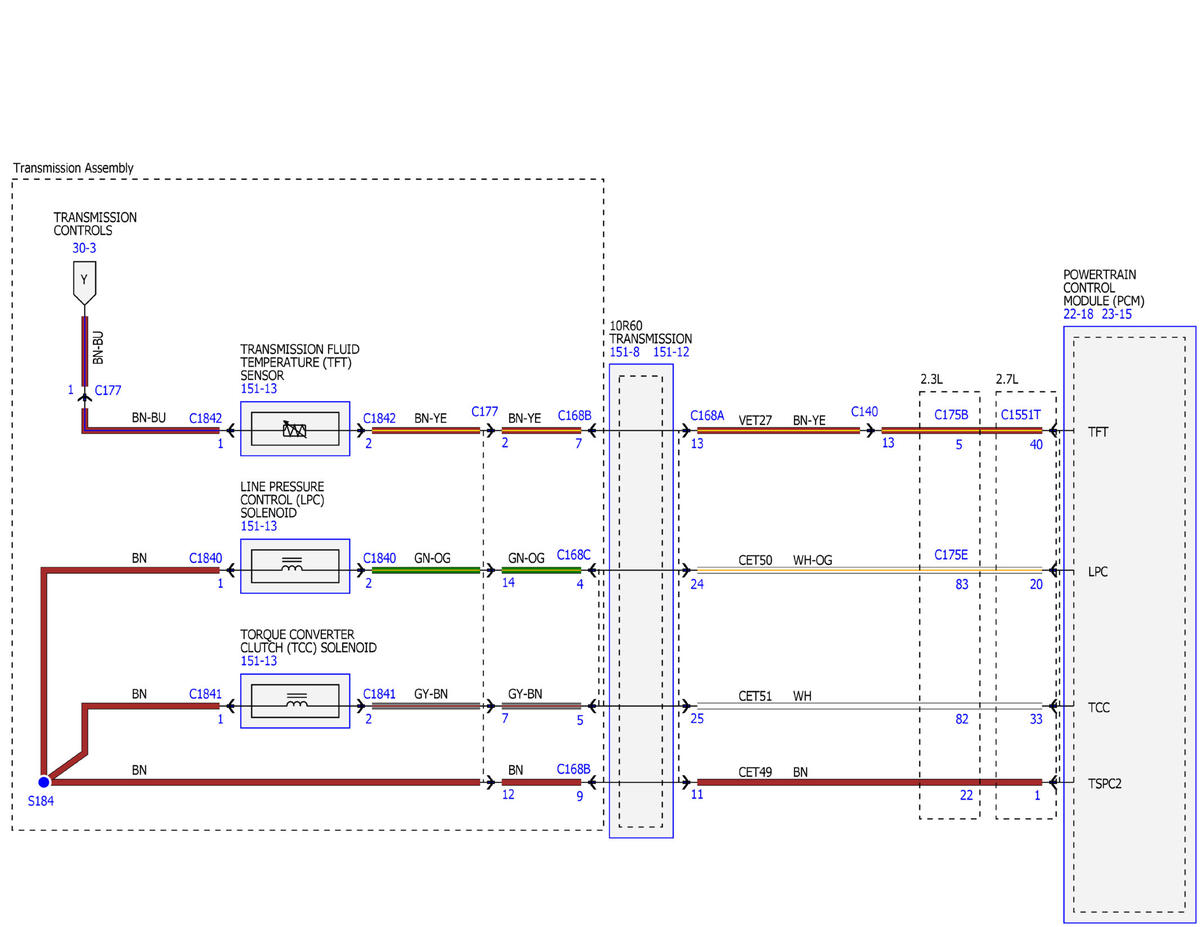Select the TFT pin label at the PCM

click(1098, 432)
